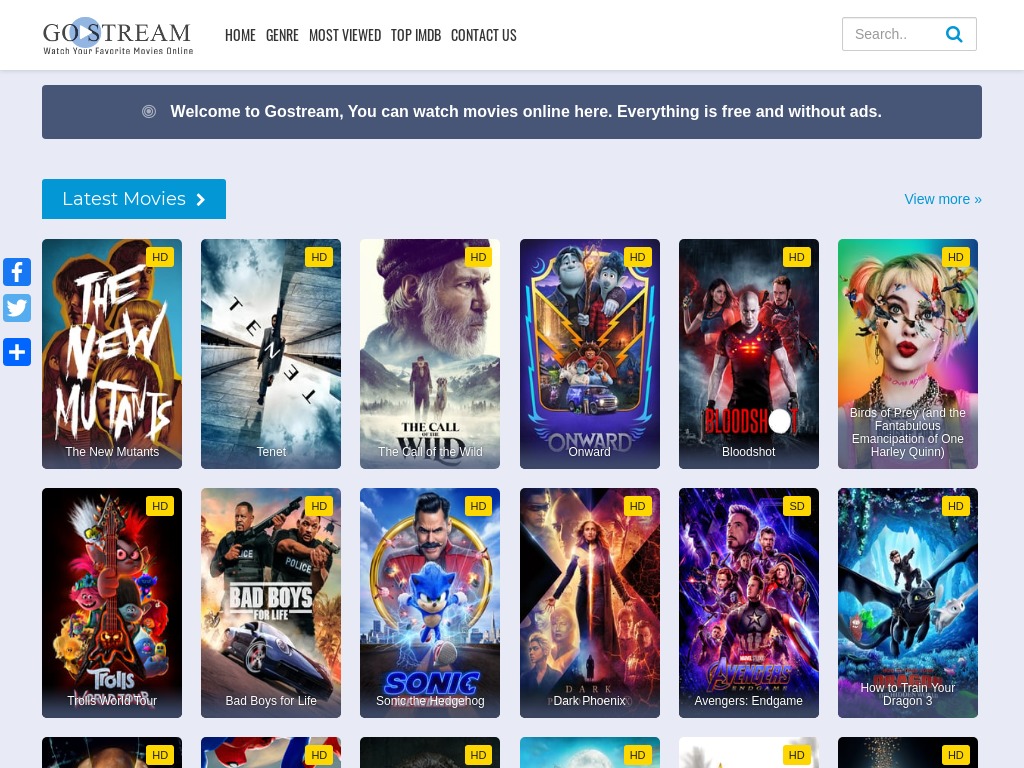Open the Bloodshot movie poster
The width and height of the screenshot is (1024, 768).
pyautogui.click(x=748, y=354)
